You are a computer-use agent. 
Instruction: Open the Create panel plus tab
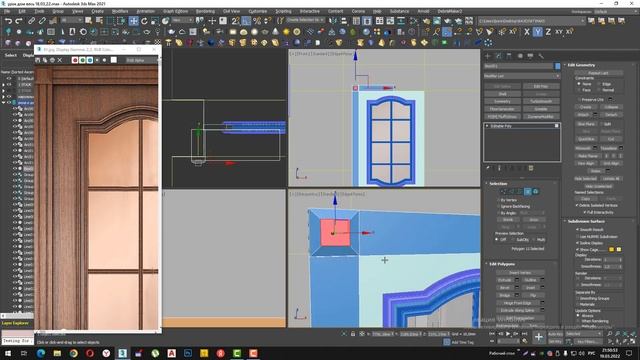tap(488, 56)
